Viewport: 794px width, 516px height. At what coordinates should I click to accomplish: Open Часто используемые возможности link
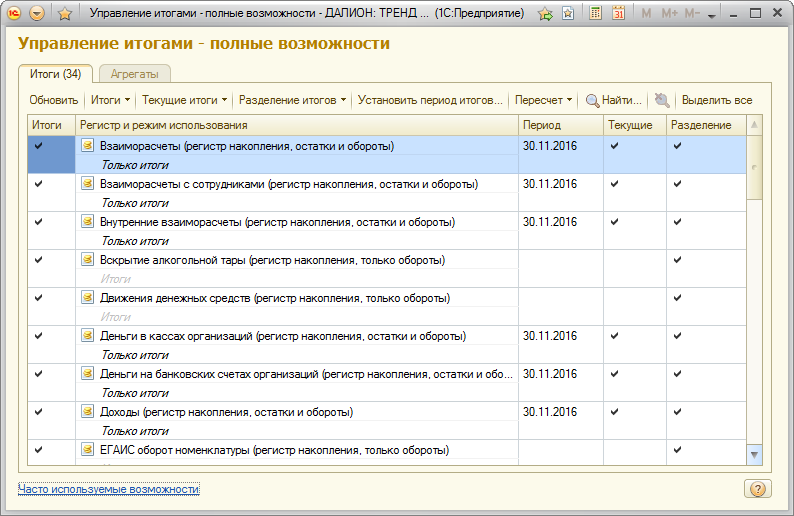(109, 489)
